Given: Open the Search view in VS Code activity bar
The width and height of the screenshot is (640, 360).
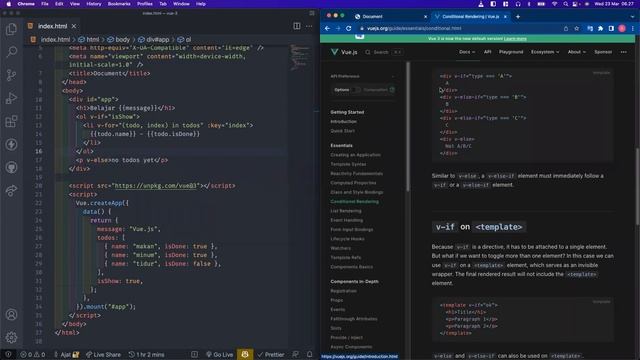Looking at the screenshot, I should point(11,52).
